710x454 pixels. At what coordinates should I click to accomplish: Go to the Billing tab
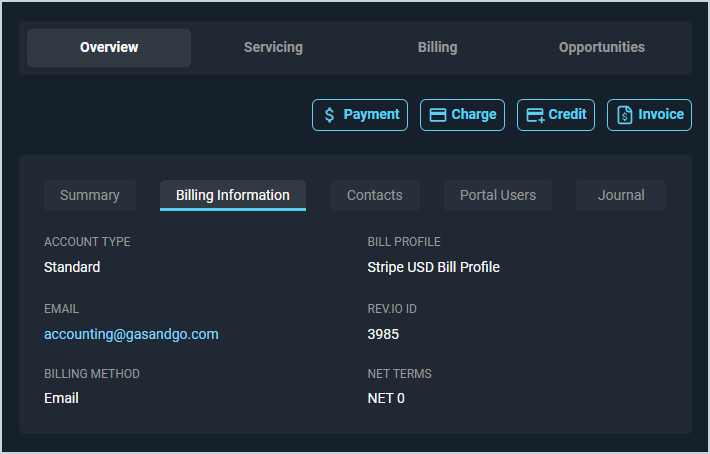(x=437, y=48)
